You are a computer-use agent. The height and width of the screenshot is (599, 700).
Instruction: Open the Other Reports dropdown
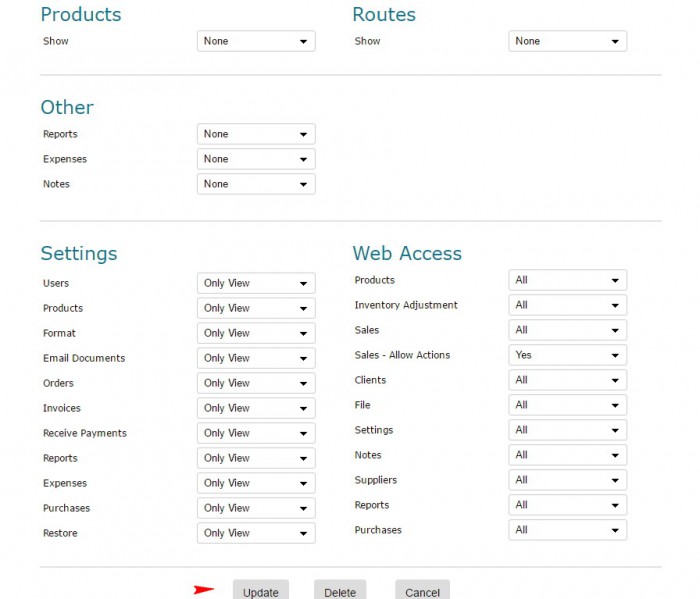(256, 134)
